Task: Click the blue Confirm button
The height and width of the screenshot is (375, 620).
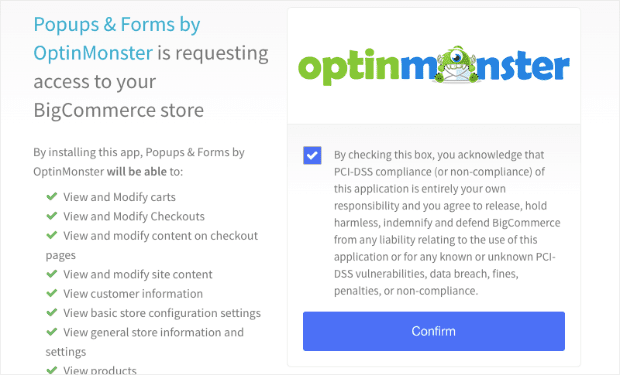Action: click(x=434, y=331)
